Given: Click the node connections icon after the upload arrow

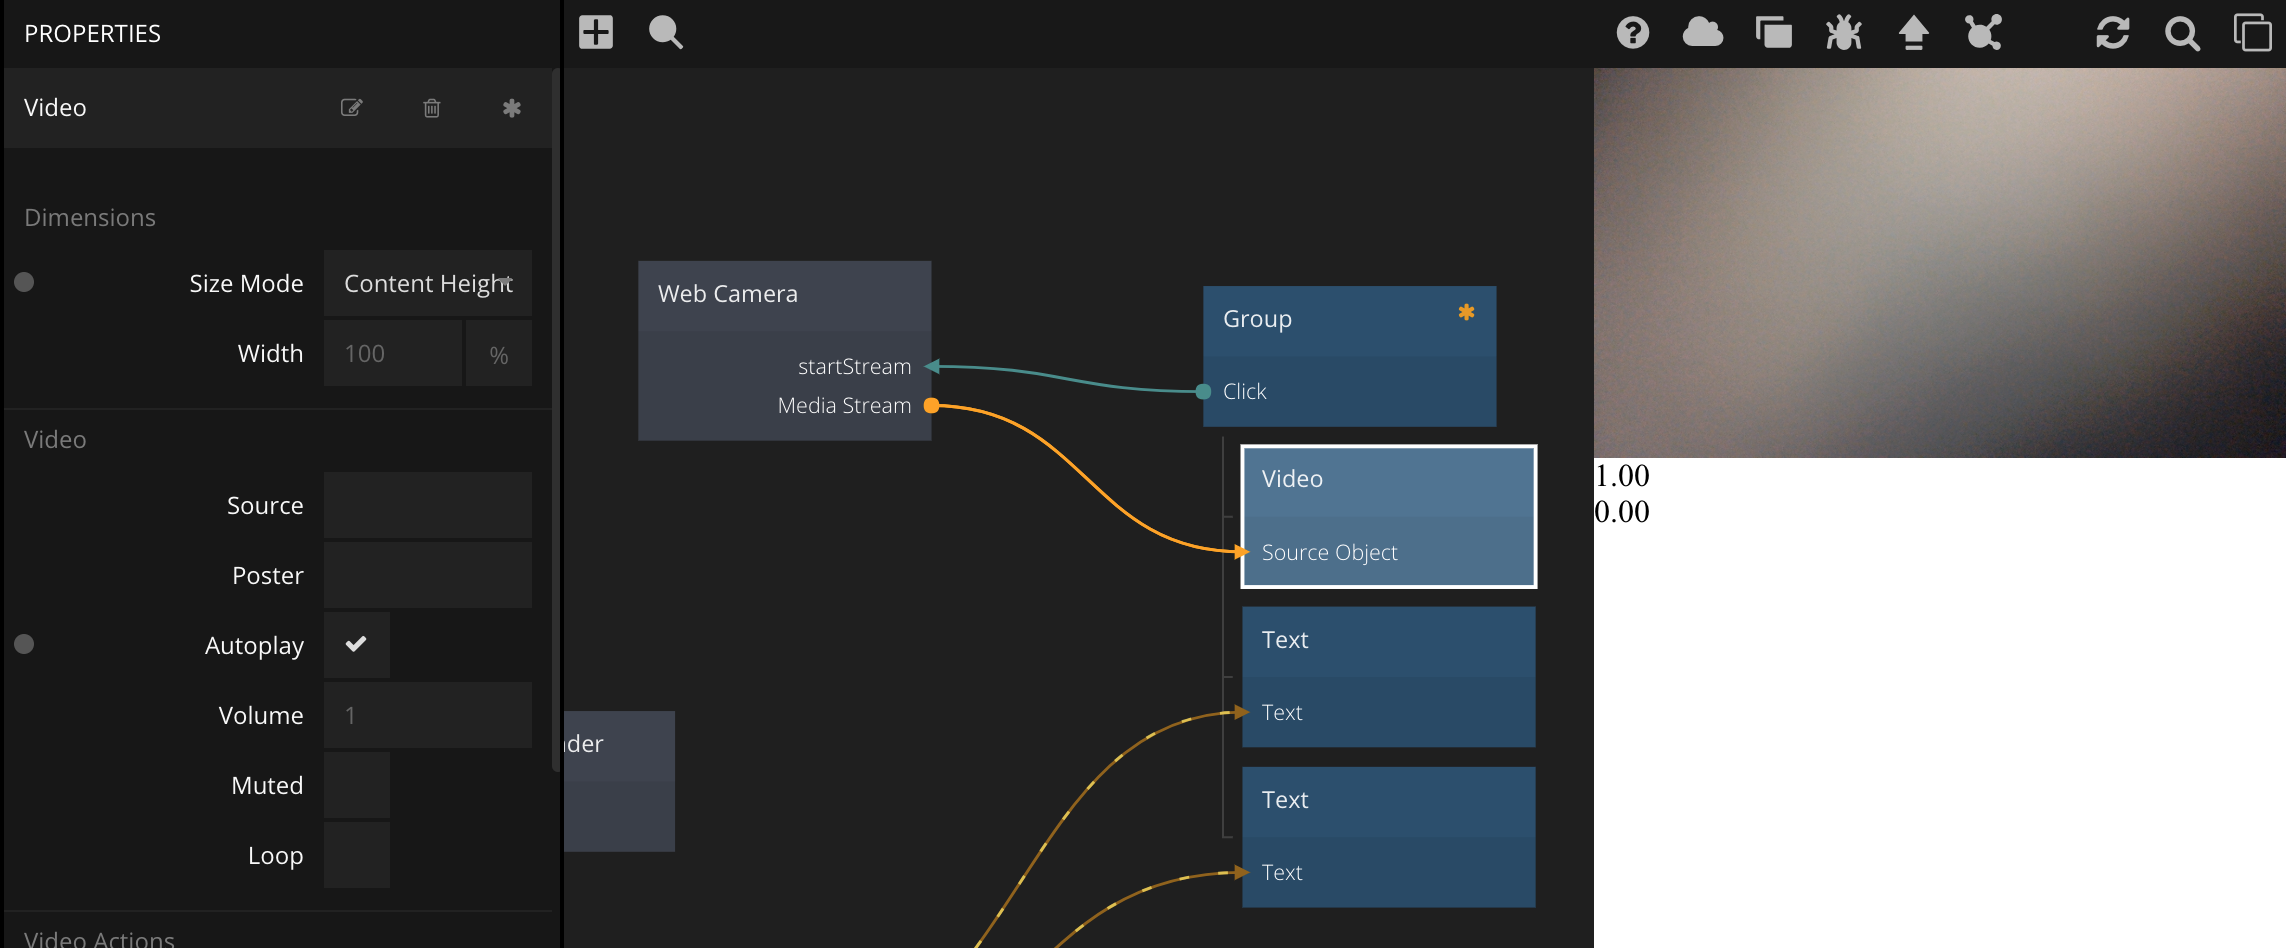Looking at the screenshot, I should 1983,33.
